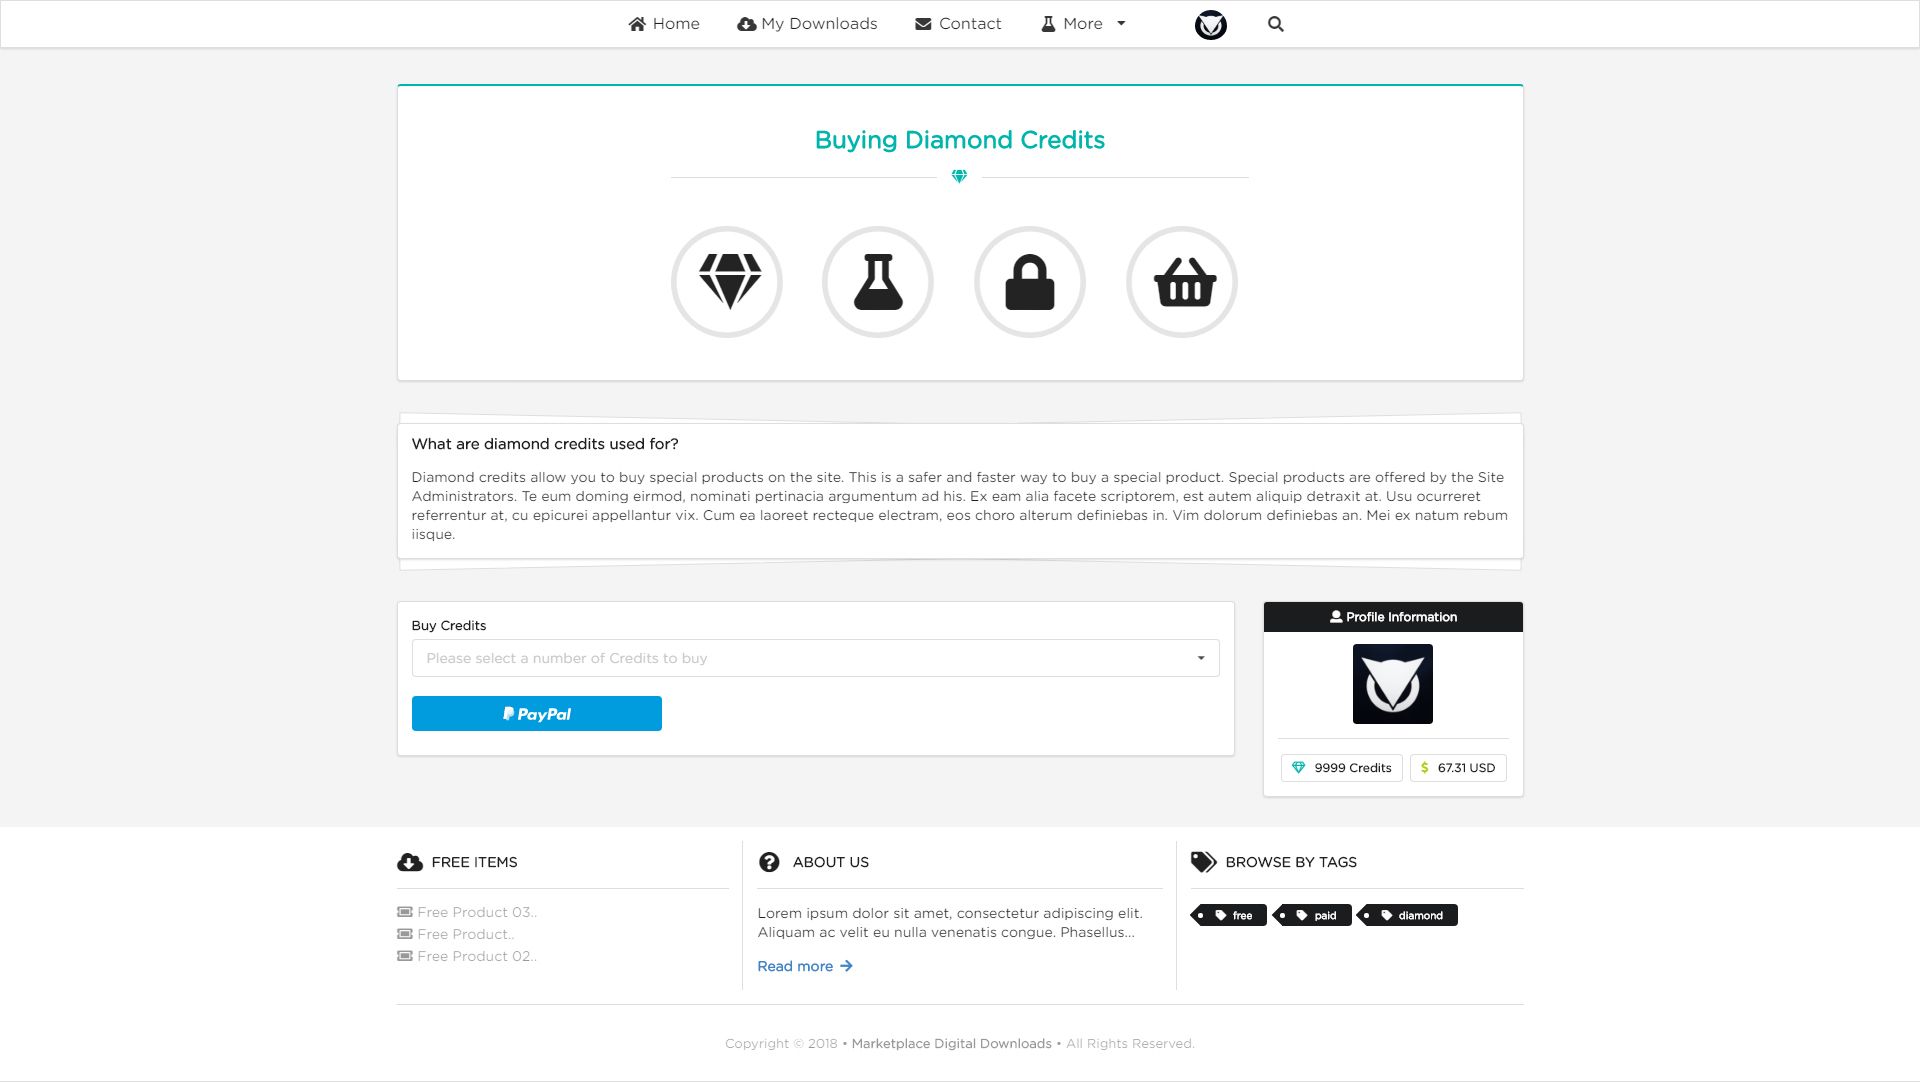Click the owl avatar in the navbar
Viewport: 1920px width, 1082px height.
pos(1210,24)
